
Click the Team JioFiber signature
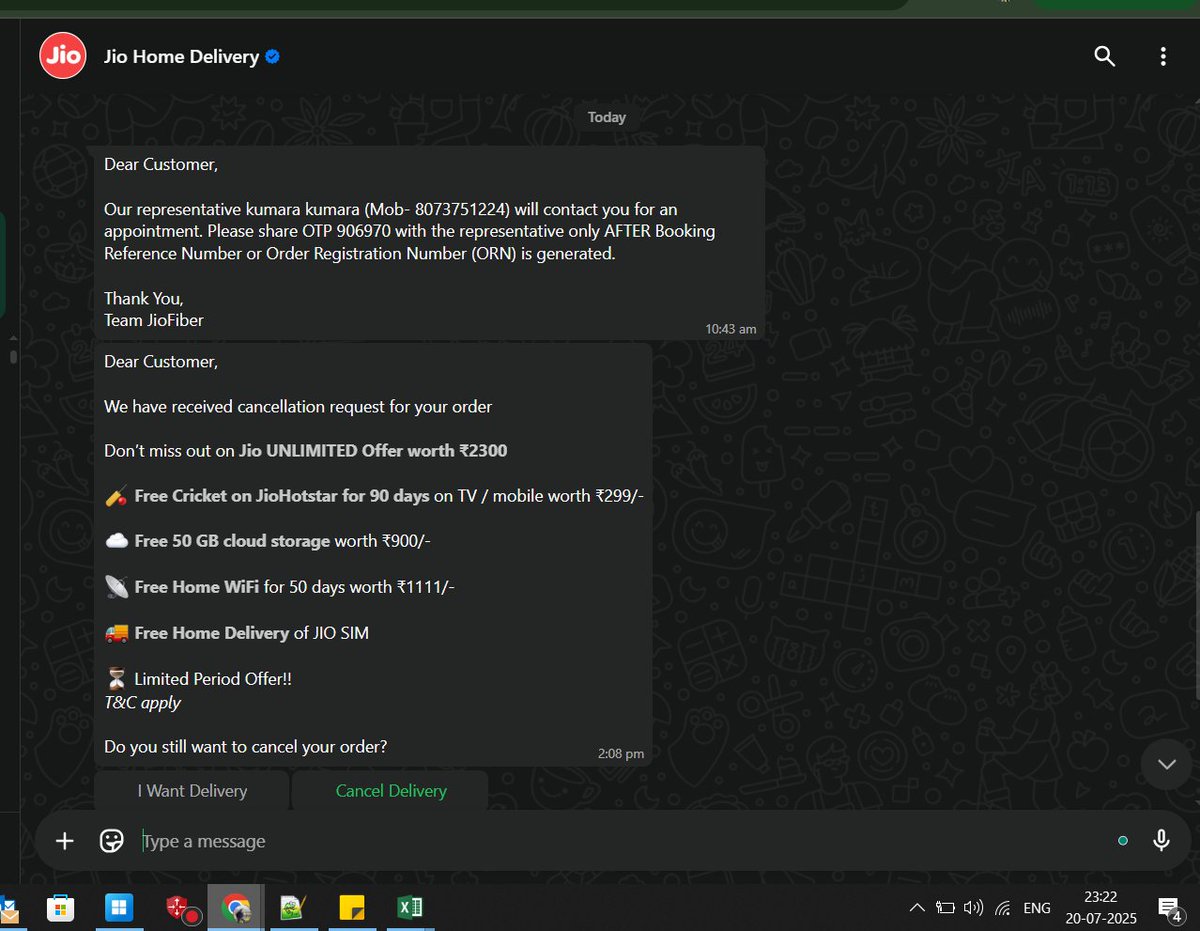154,320
